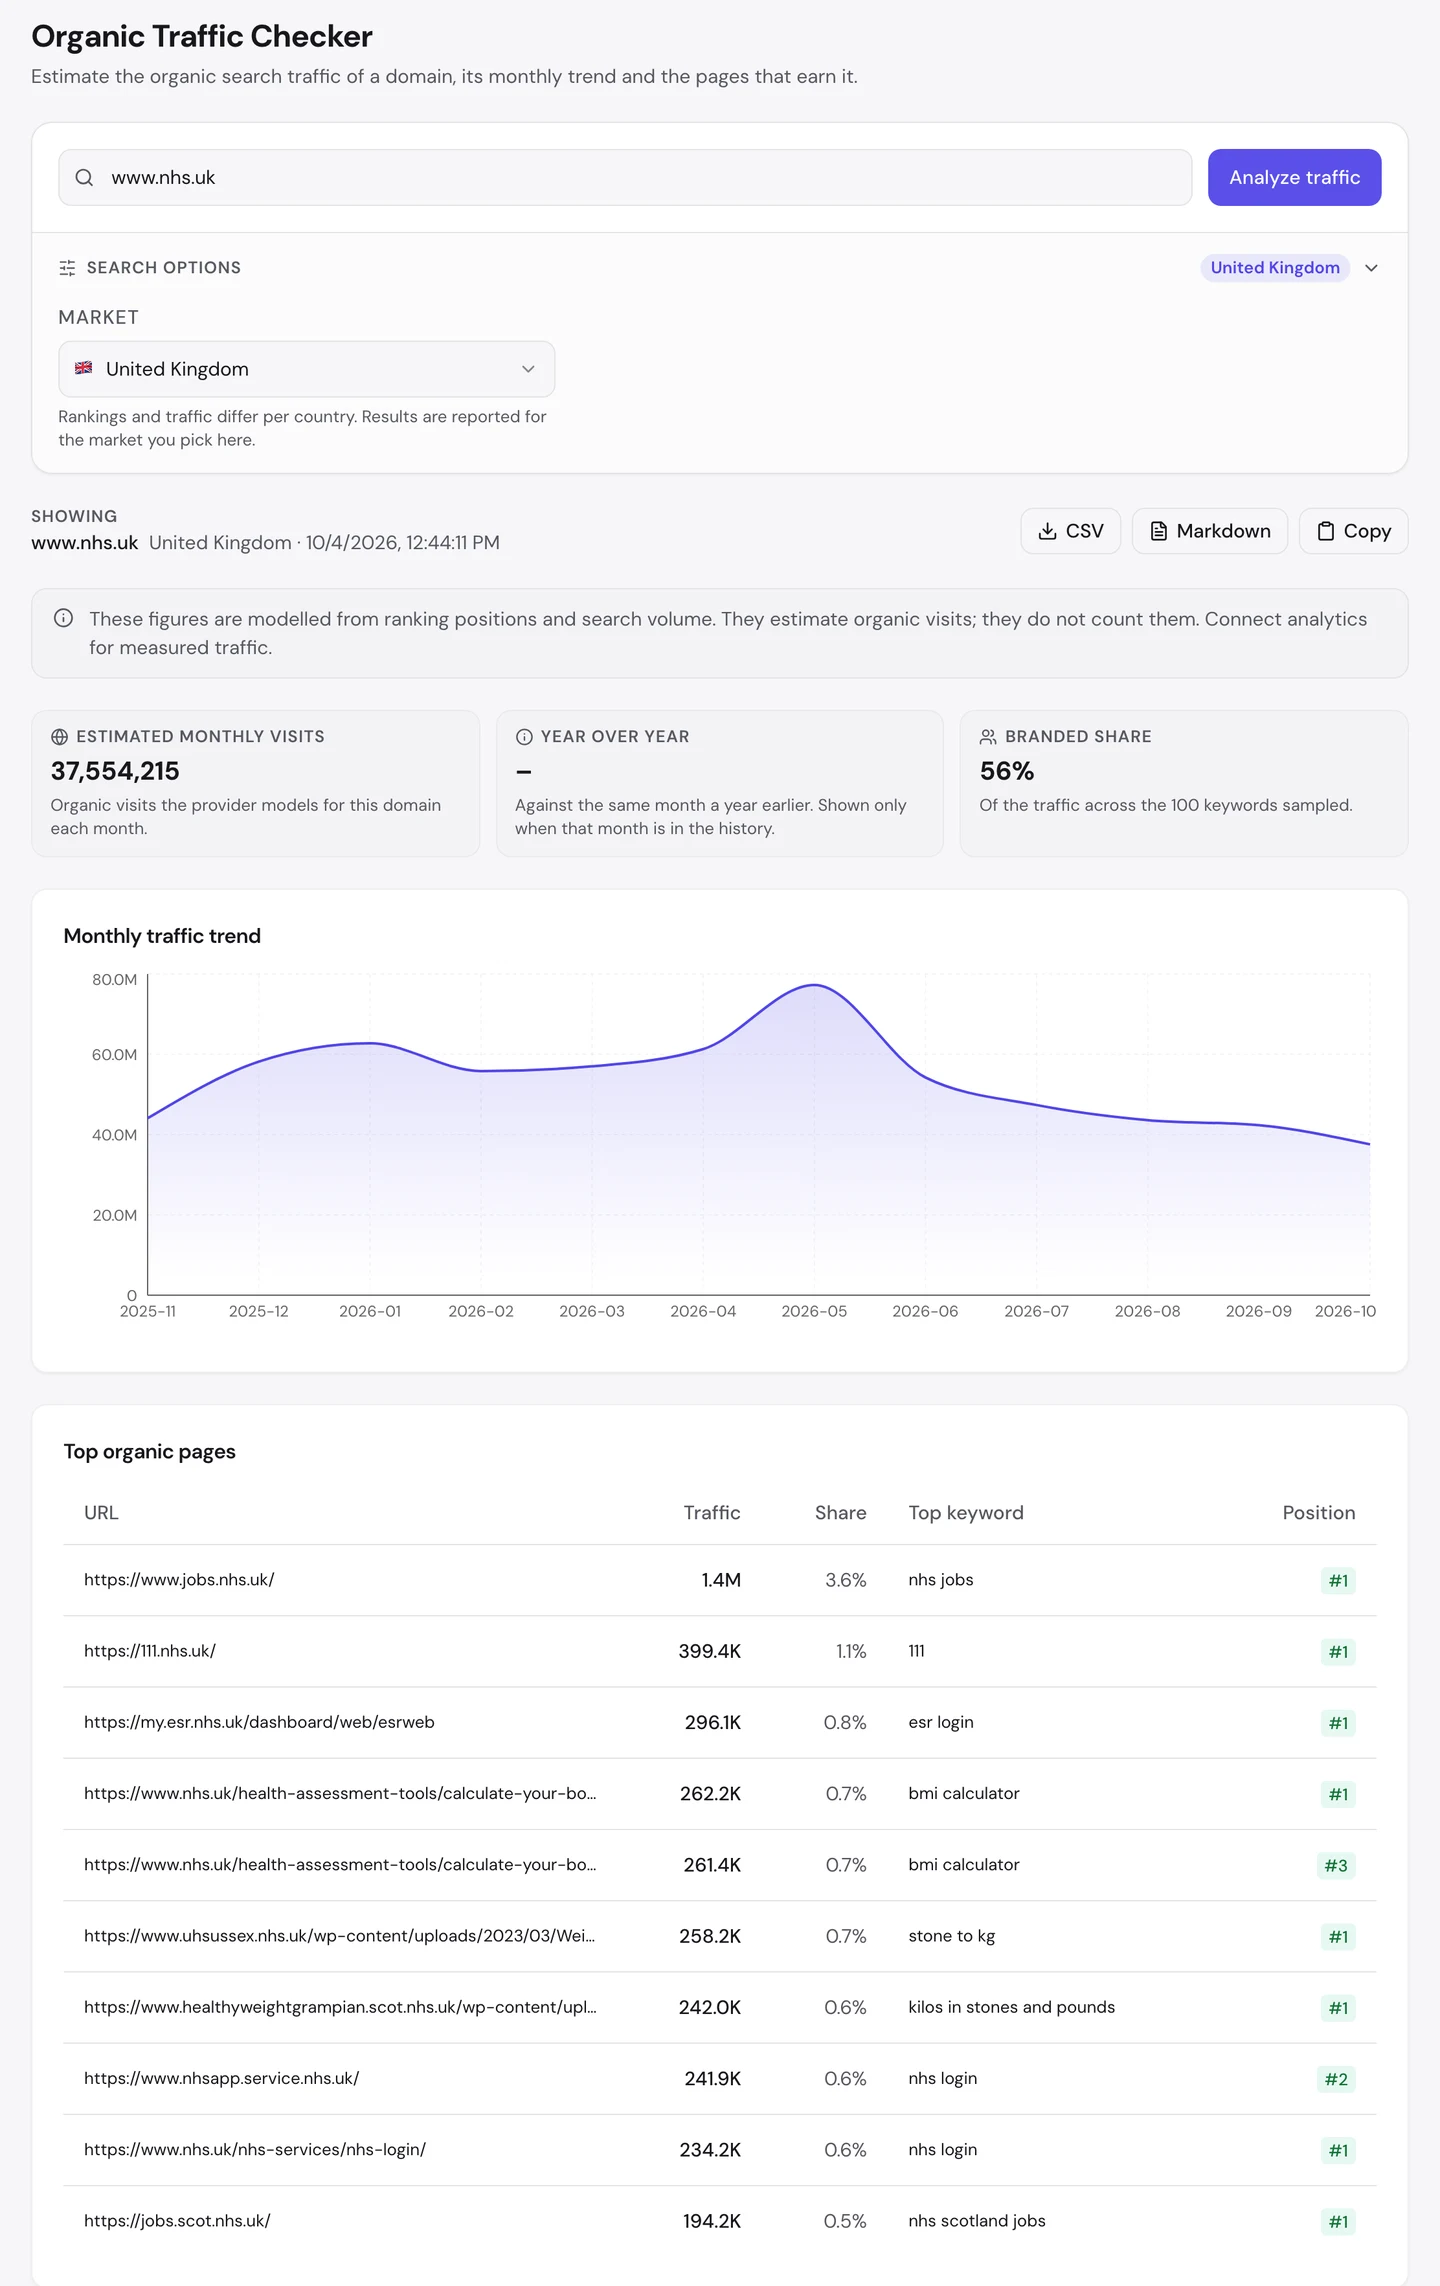The image size is (1440, 2286).
Task: Click the 1.4M traffic value
Action: [x=721, y=1580]
